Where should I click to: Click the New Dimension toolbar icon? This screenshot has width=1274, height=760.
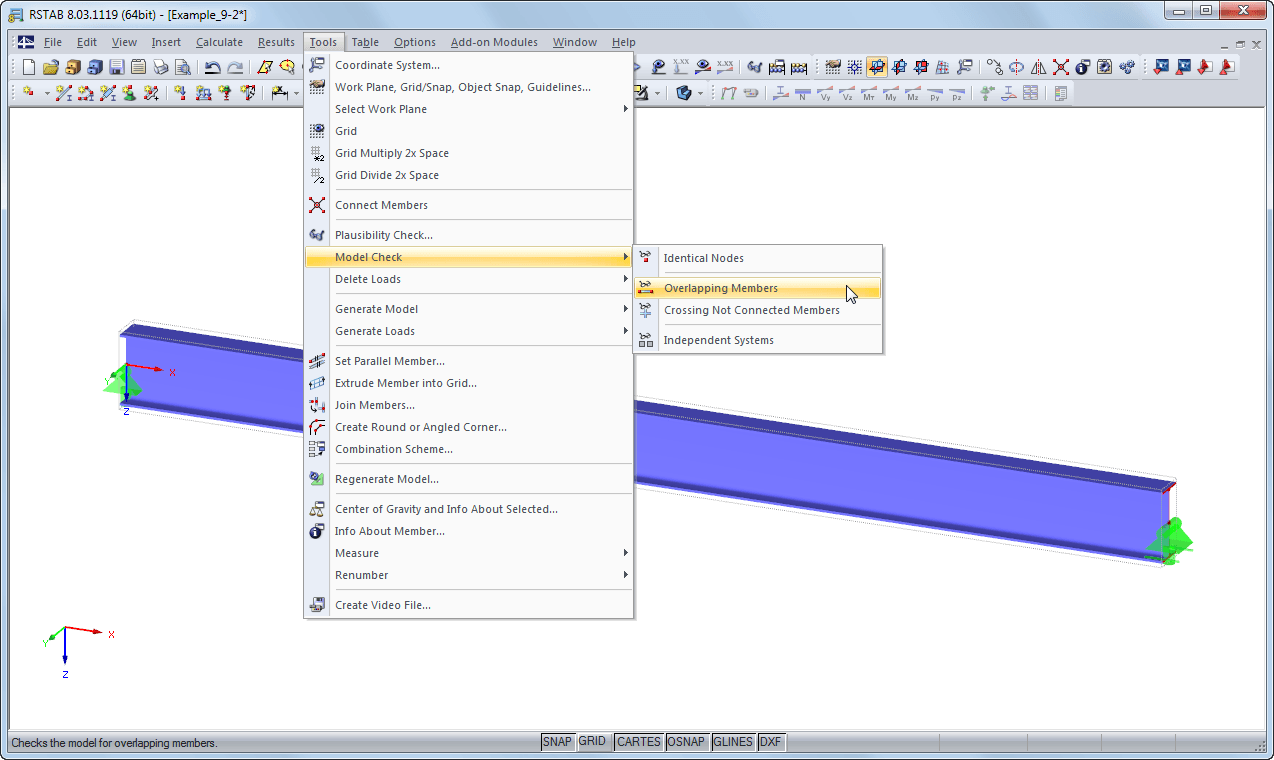pyautogui.click(x=280, y=92)
